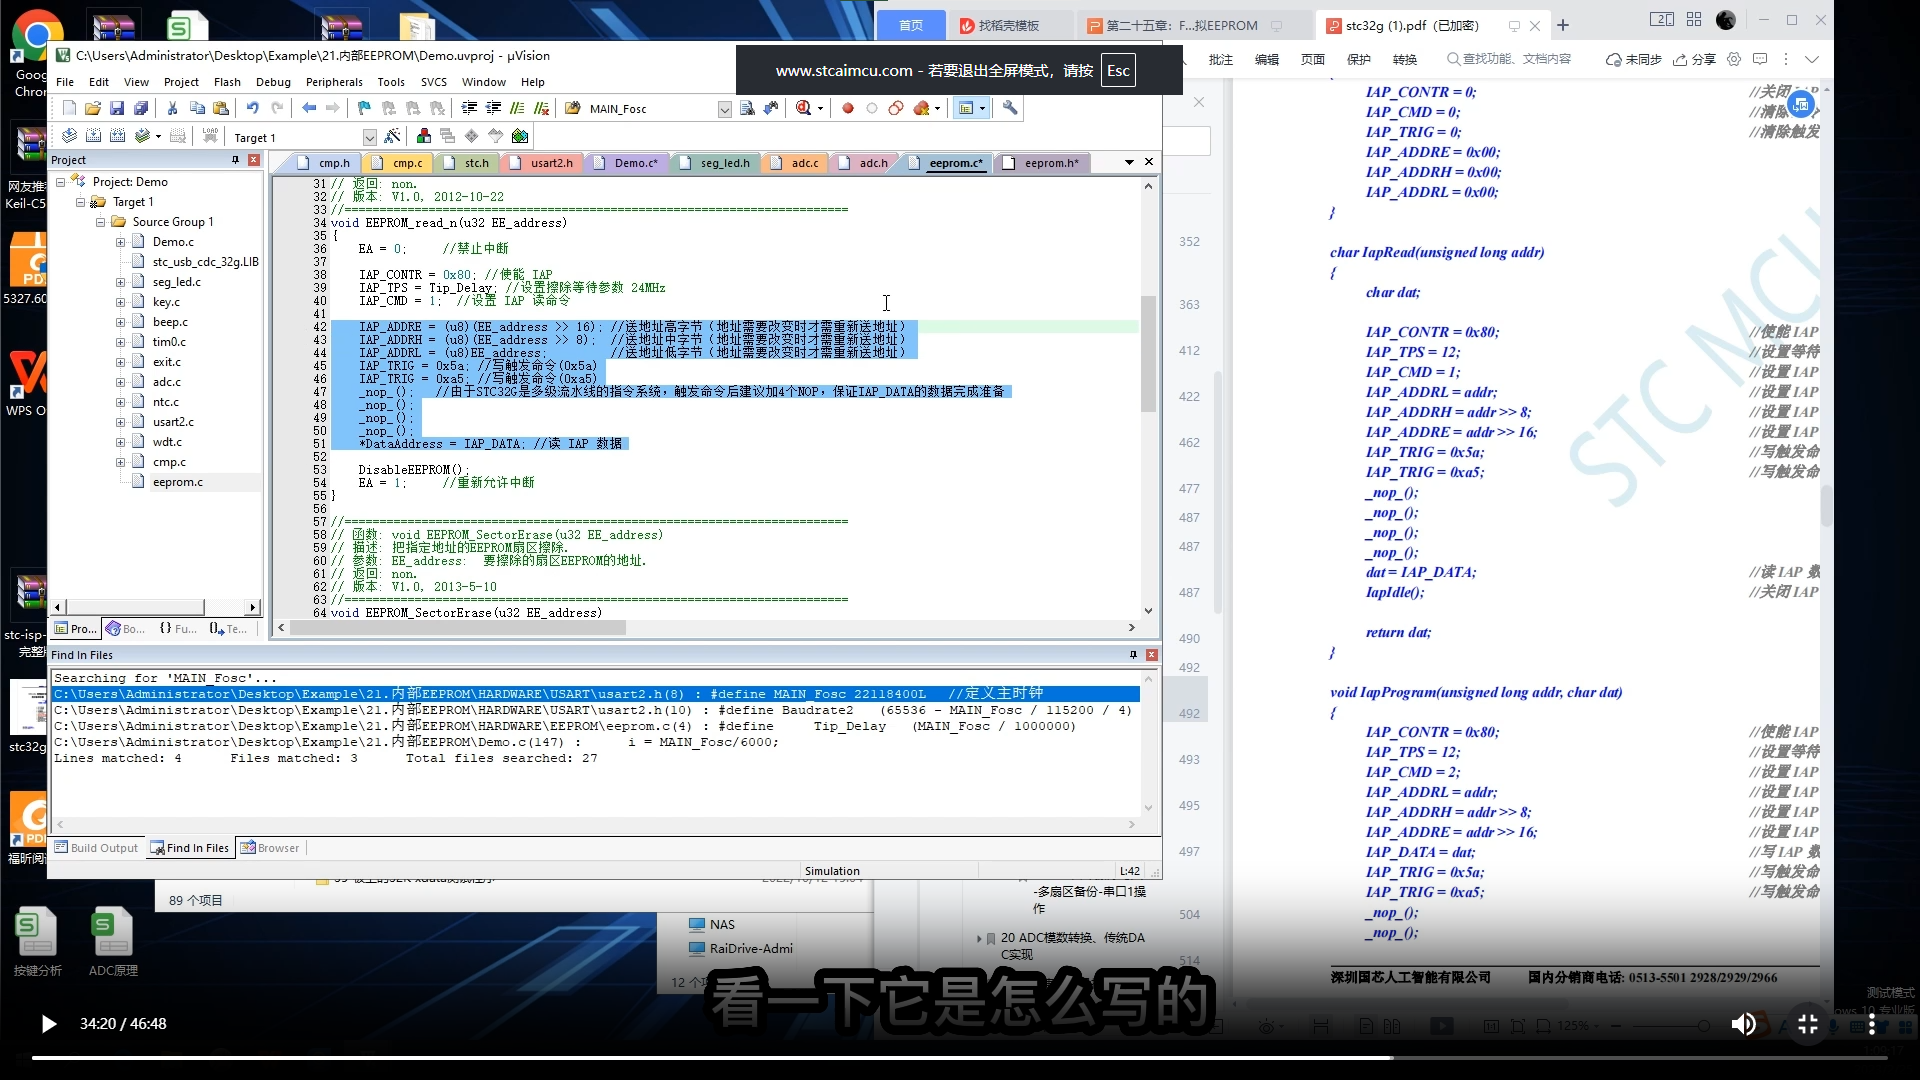The image size is (1920, 1080).
Task: Open the MAIN_Fosc find combo dropdown
Action: pyautogui.click(x=724, y=109)
